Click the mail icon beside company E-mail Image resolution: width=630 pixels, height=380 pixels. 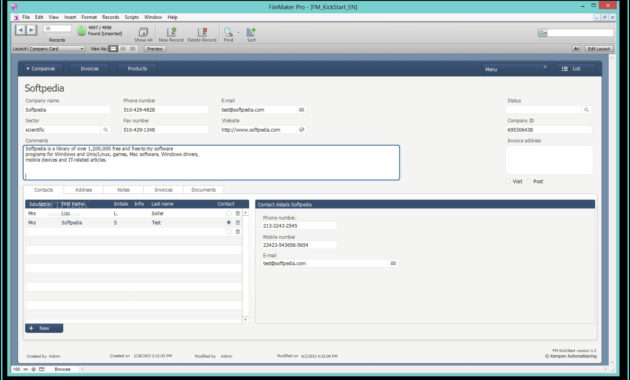(301, 110)
